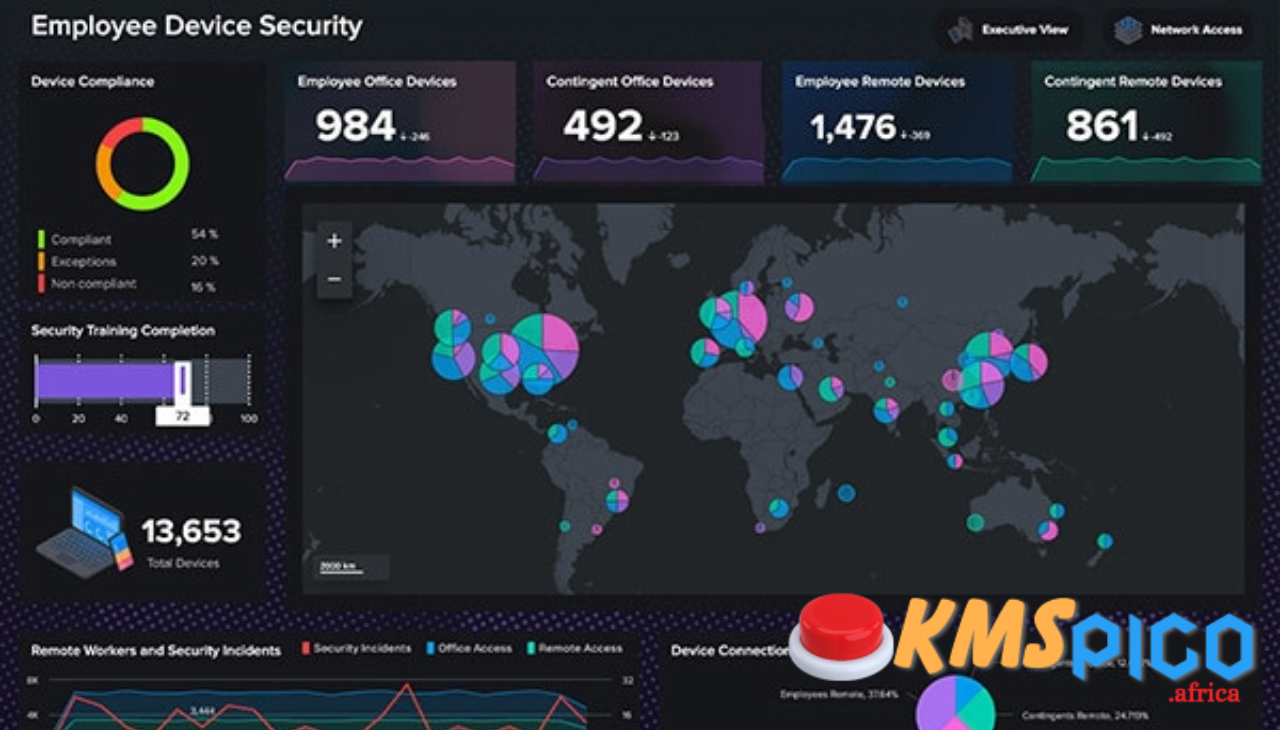Click the 16 % Non compliant value

click(204, 286)
